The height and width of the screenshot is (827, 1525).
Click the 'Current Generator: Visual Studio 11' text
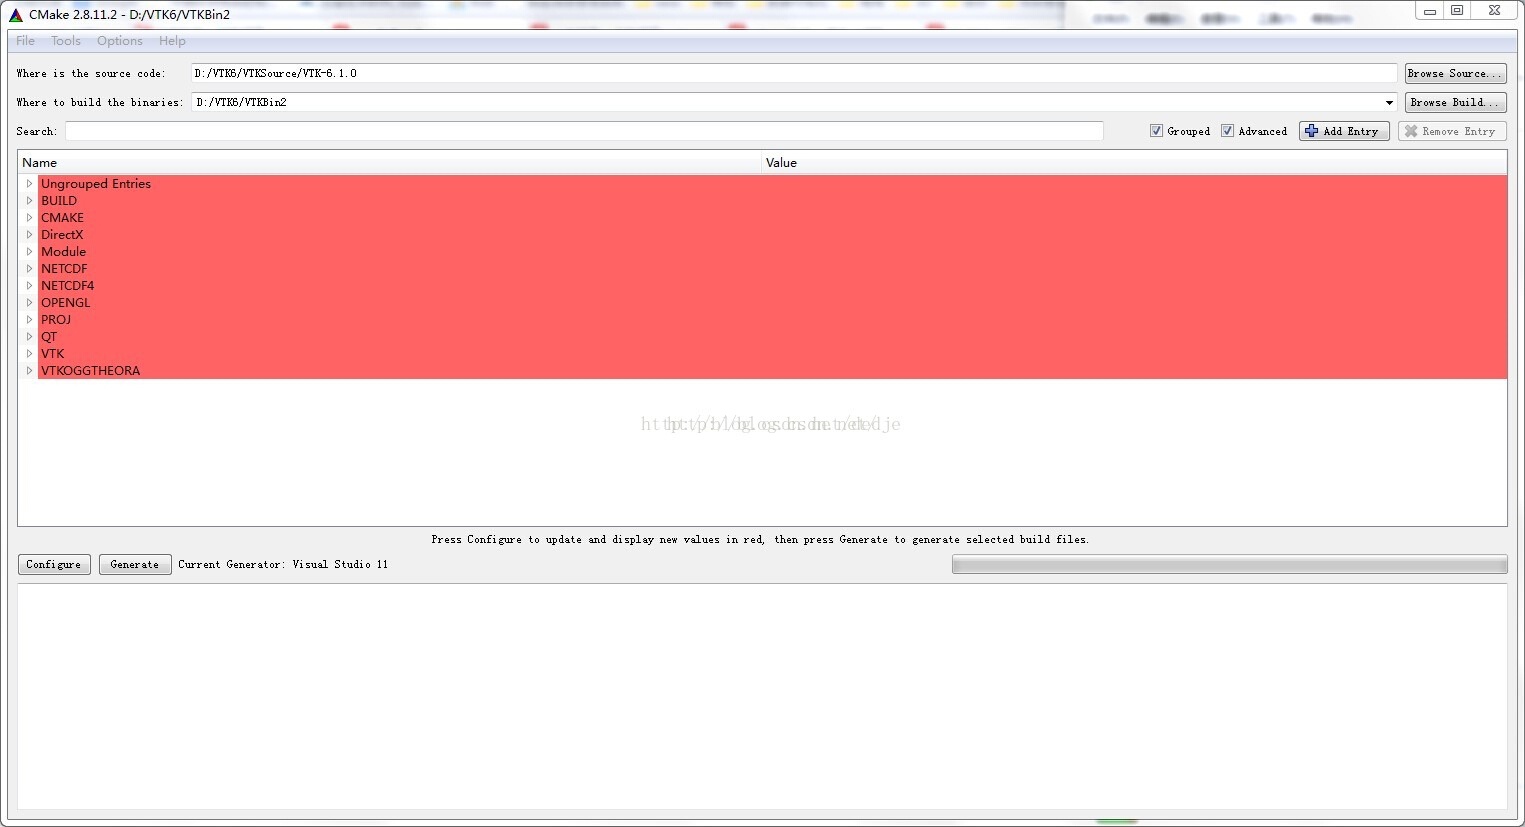(283, 565)
